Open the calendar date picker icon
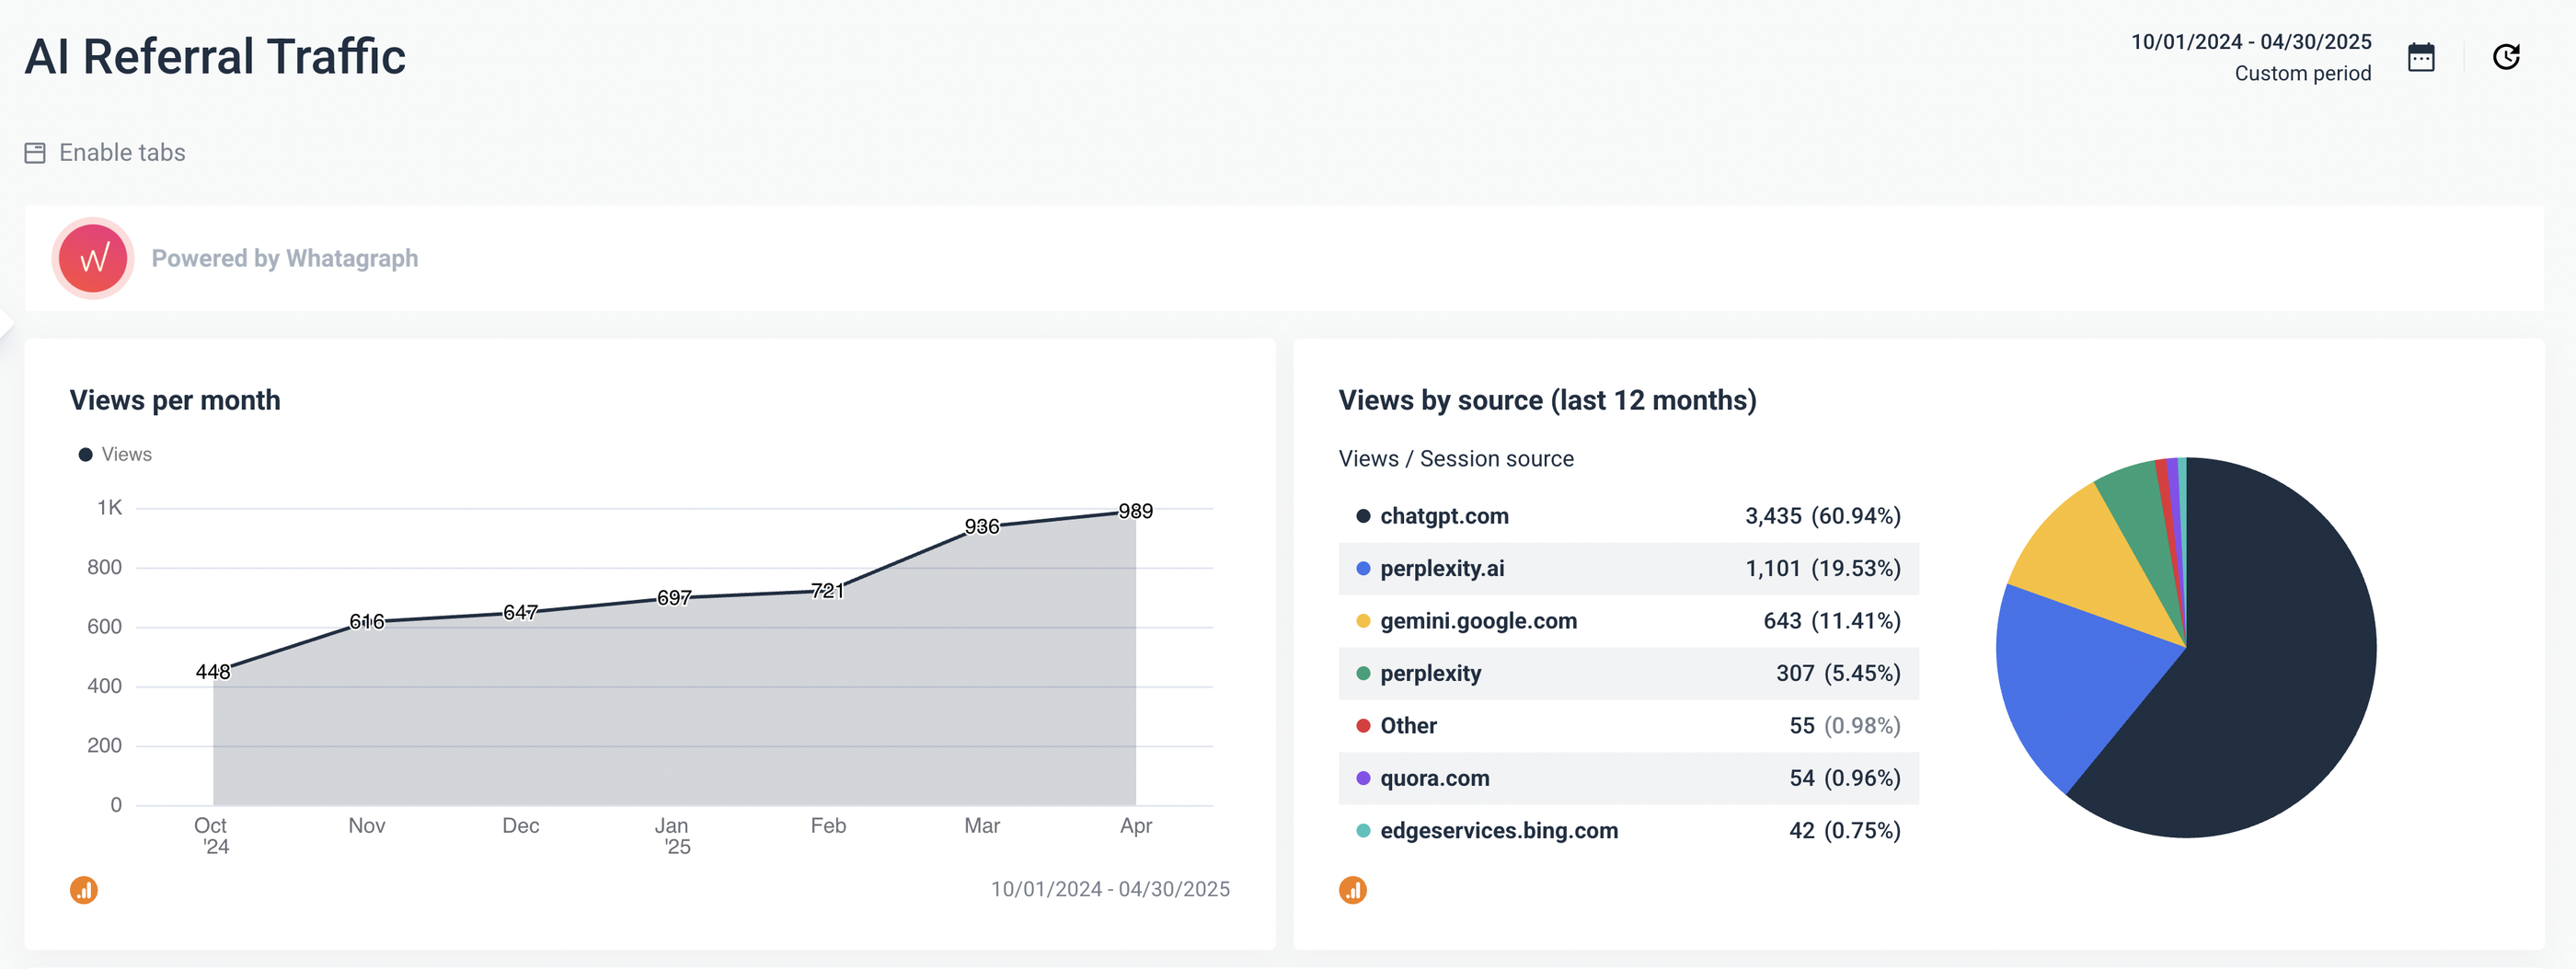The height and width of the screenshot is (969, 2576). (x=2421, y=57)
